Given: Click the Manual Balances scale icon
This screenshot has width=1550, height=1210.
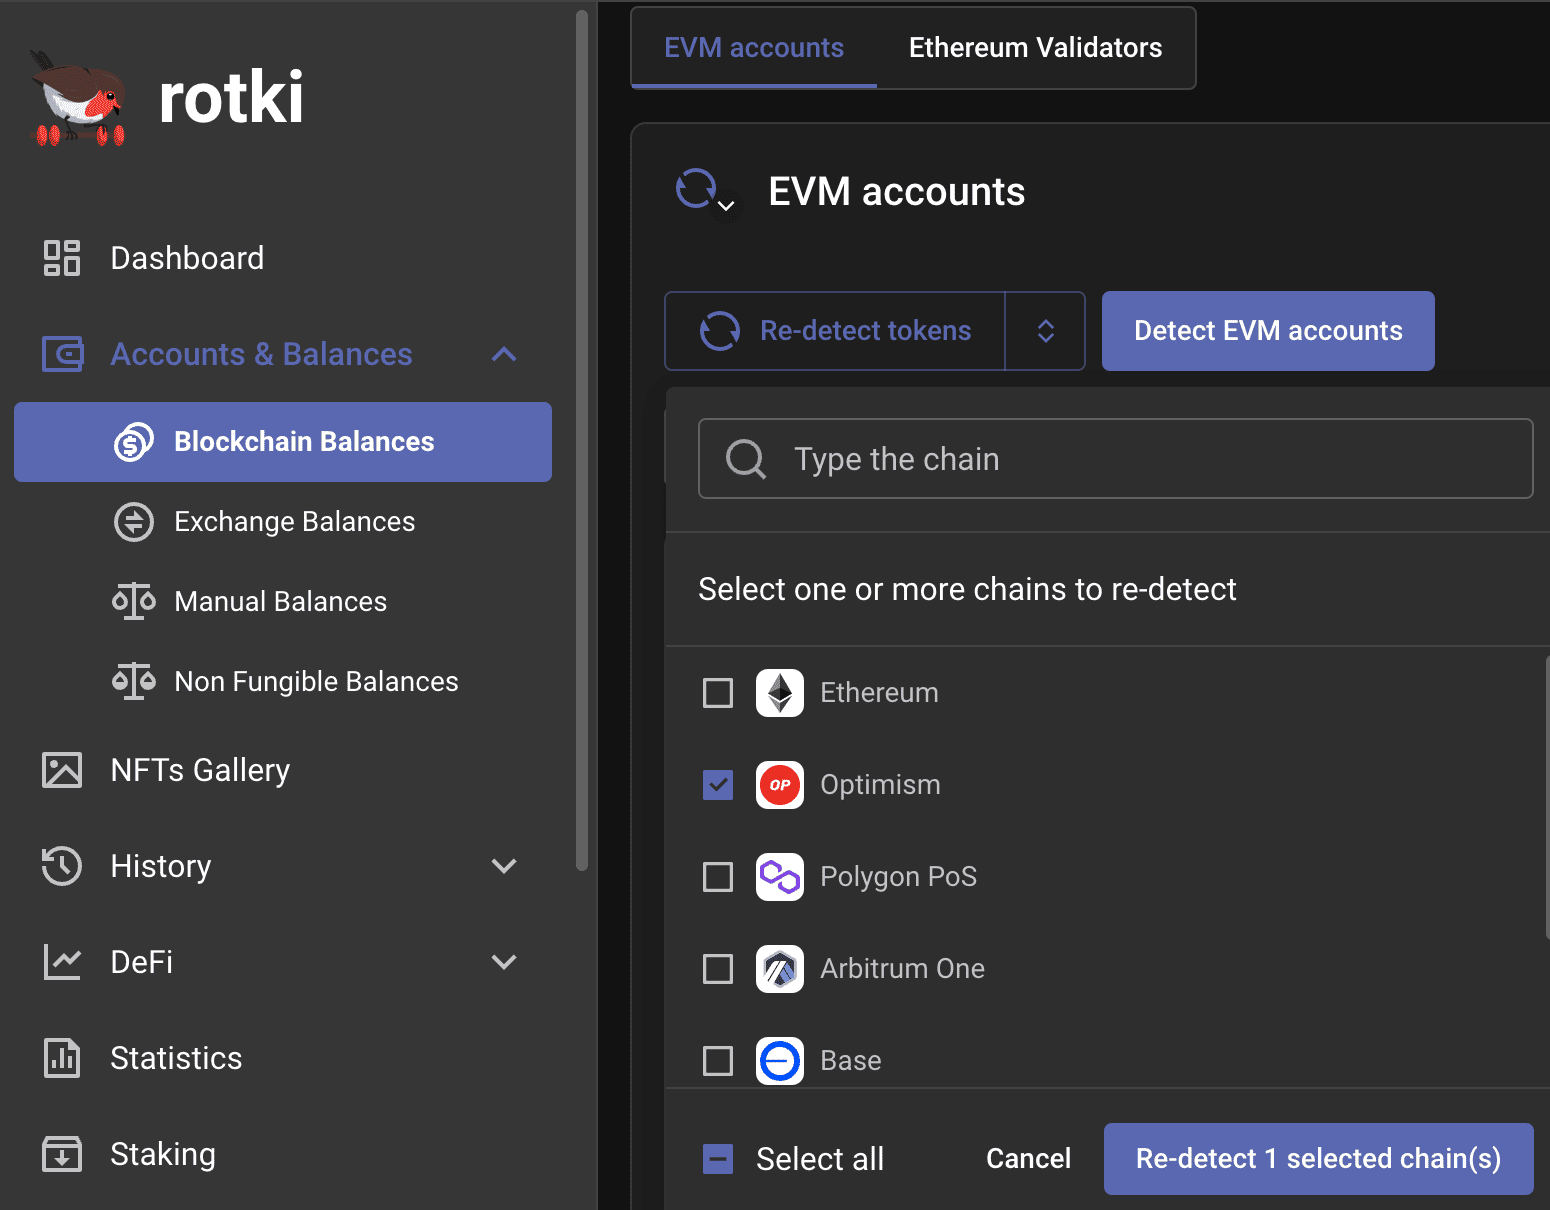Looking at the screenshot, I should click(134, 602).
